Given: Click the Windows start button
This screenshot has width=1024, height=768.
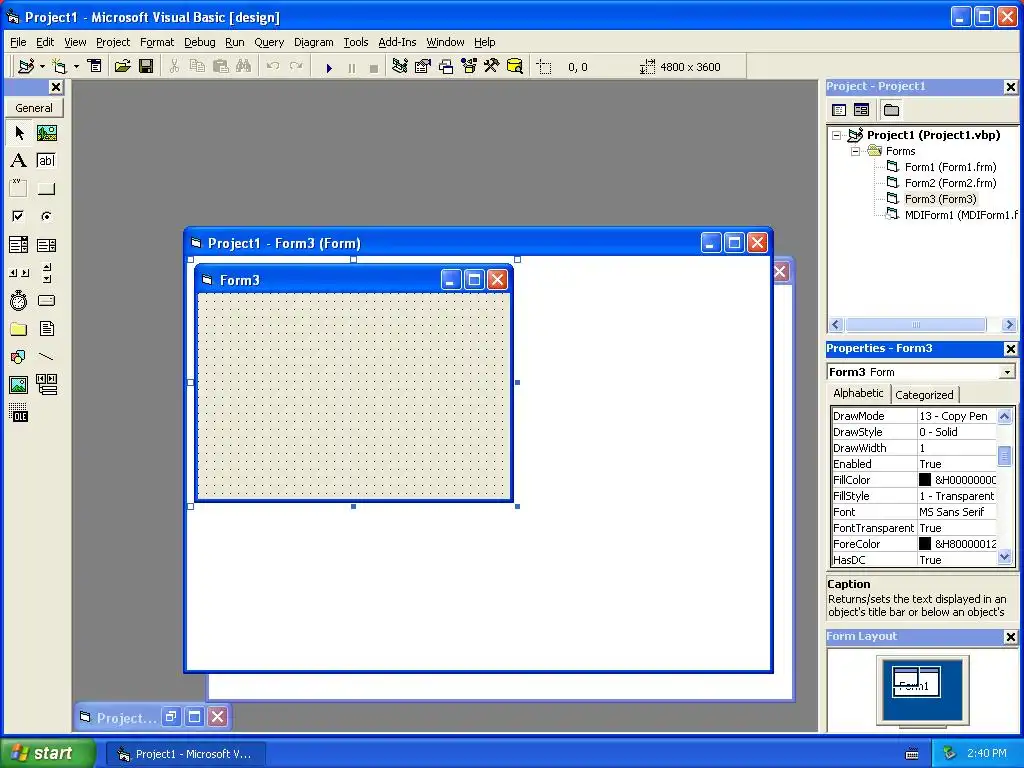Looking at the screenshot, I should click(47, 753).
